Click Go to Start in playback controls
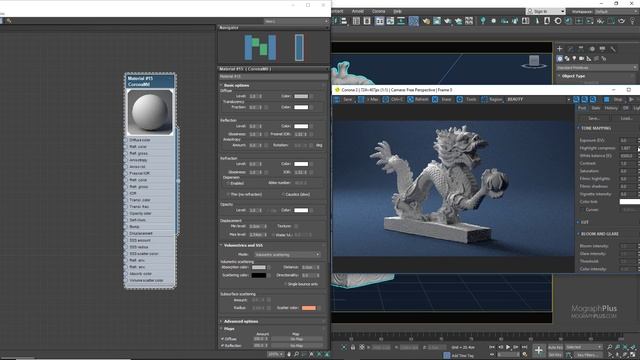Viewport: 640px width, 360px height. [492, 347]
